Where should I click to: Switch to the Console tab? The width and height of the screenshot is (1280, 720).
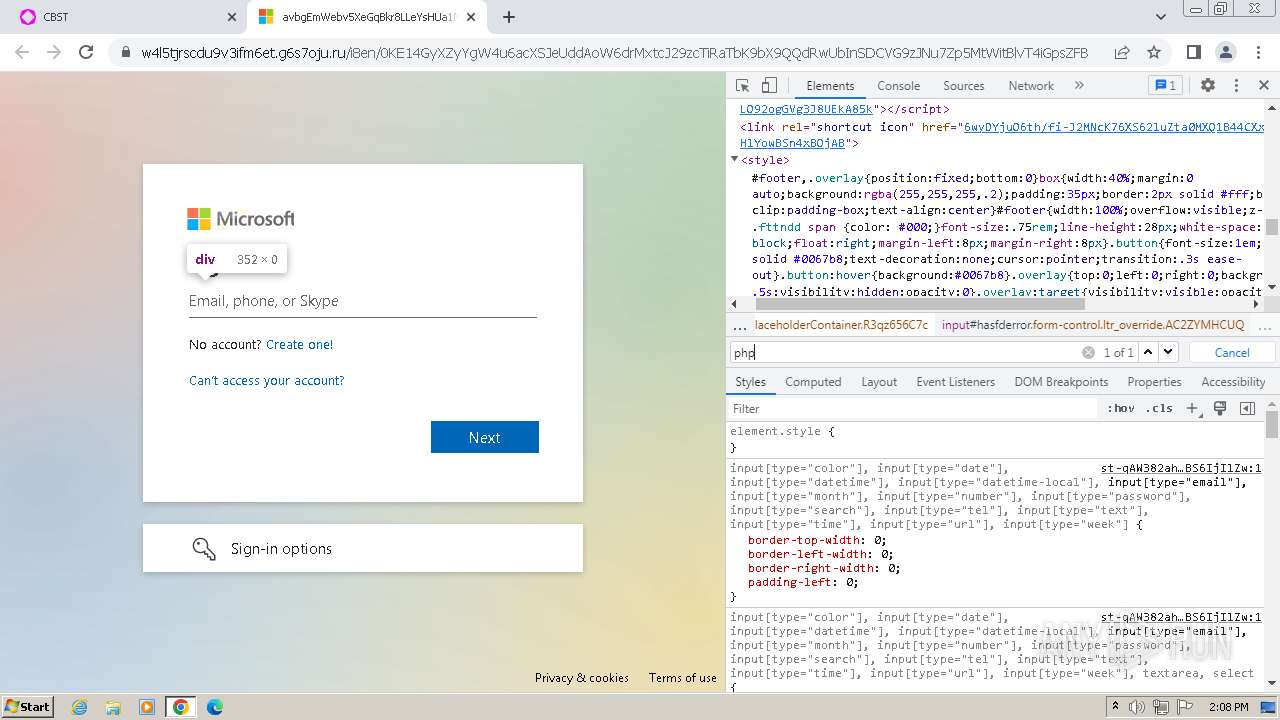point(898,86)
